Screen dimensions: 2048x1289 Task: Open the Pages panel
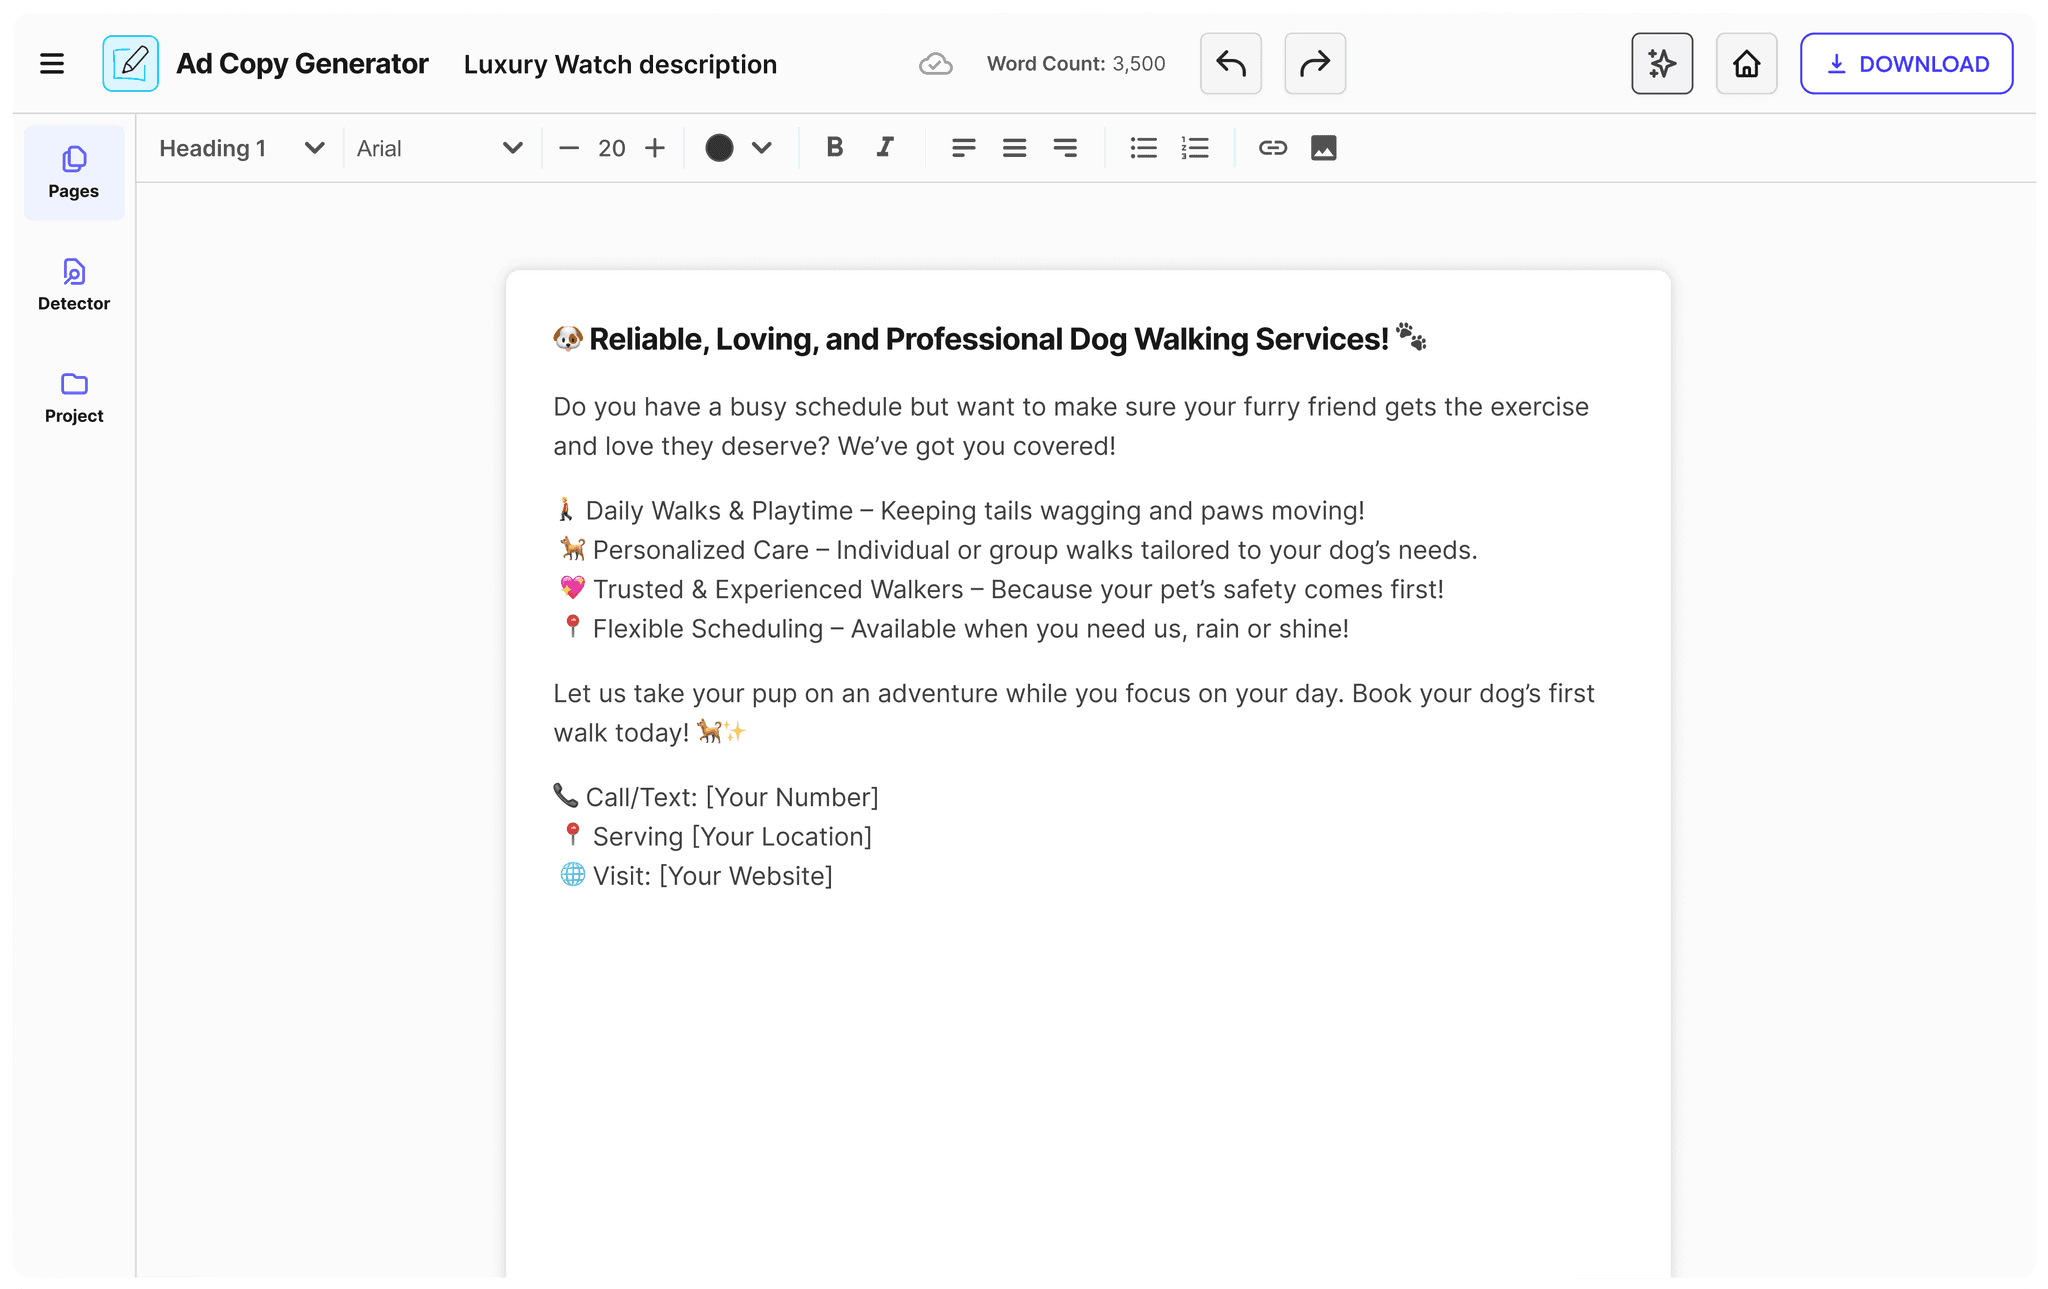[x=74, y=173]
